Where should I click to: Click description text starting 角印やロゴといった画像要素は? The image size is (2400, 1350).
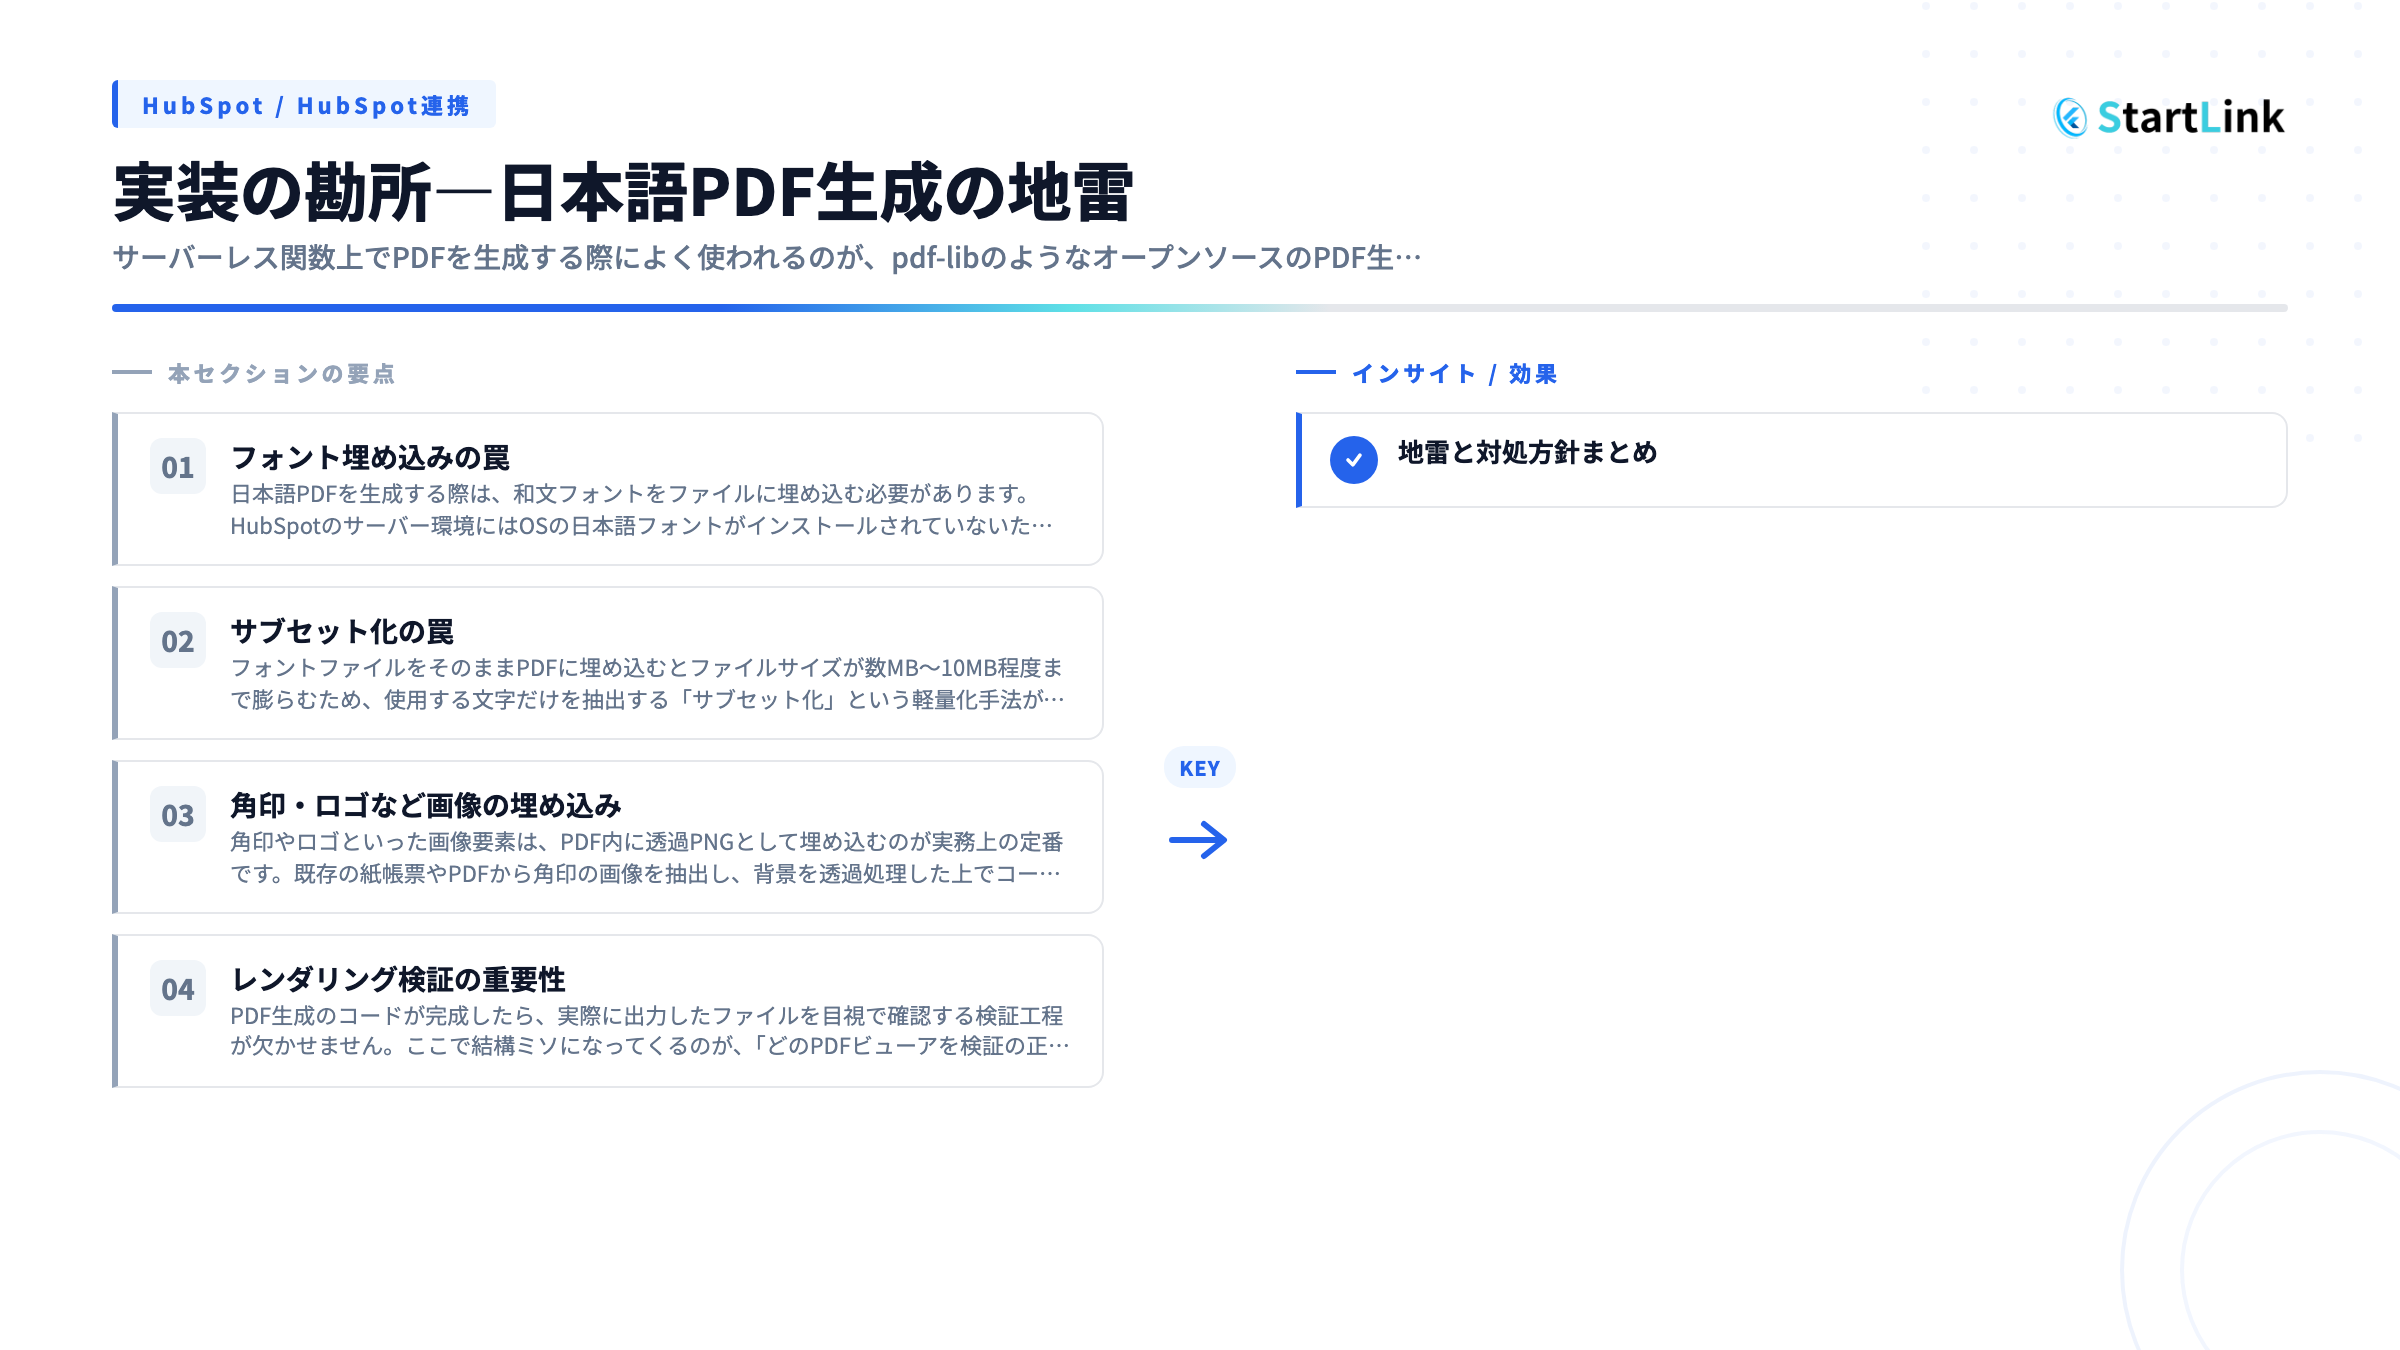647,841
